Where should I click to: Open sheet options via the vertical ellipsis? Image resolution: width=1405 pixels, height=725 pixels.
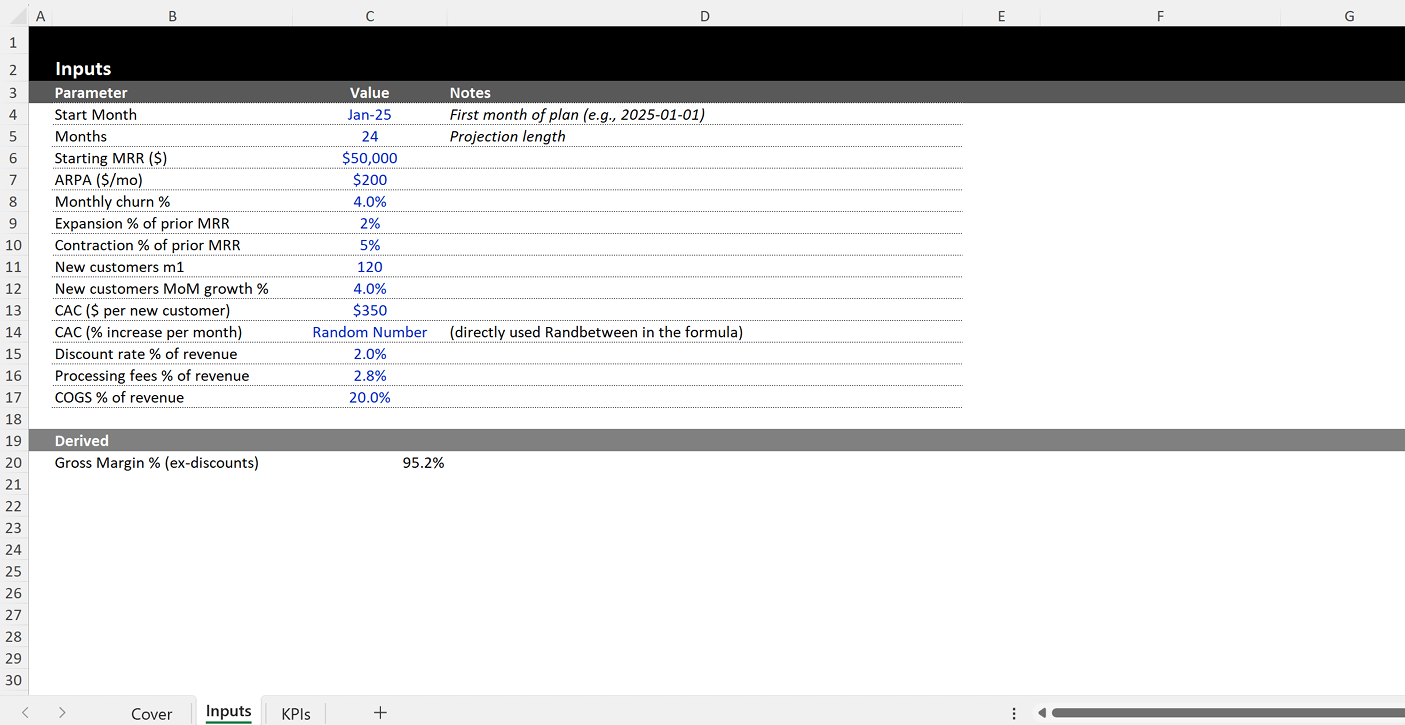1014,712
